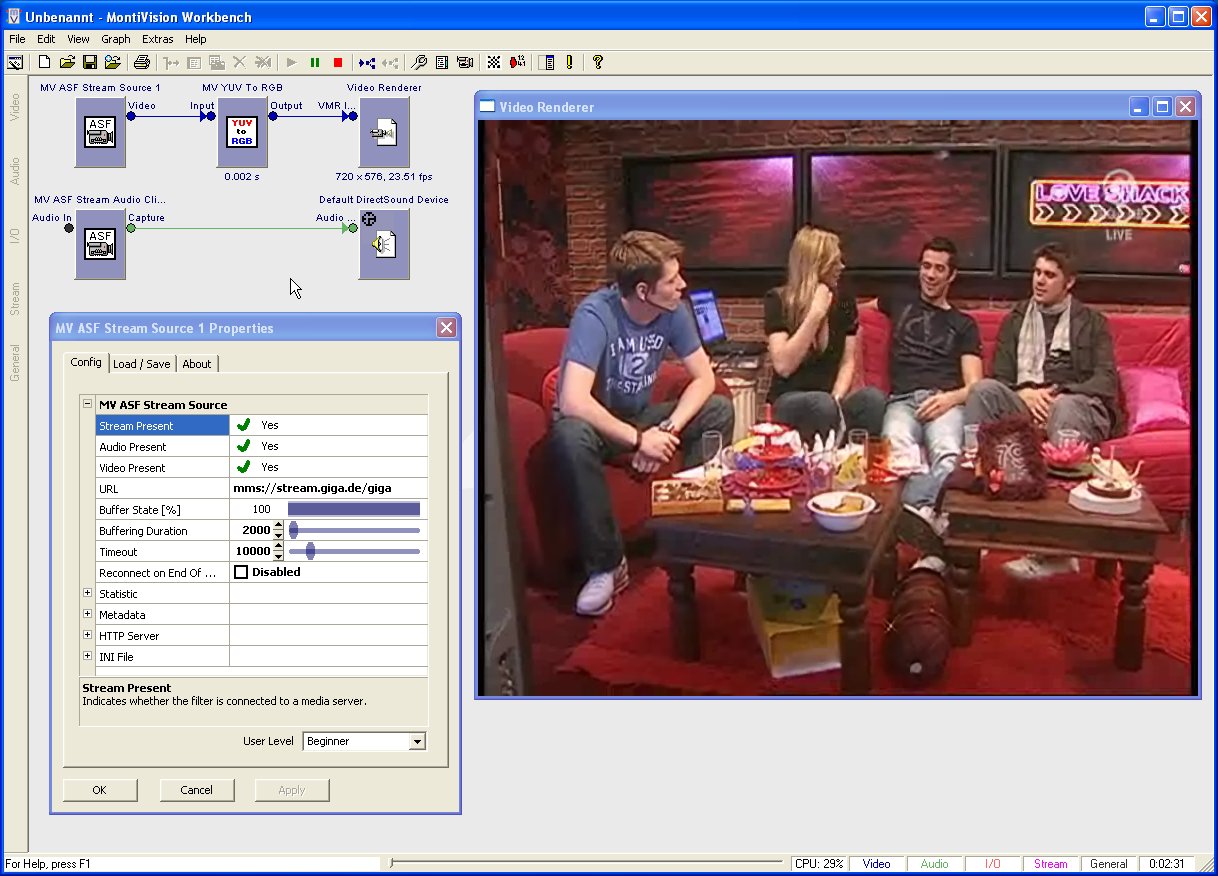This screenshot has width=1218, height=876.
Task: Select the MV YUV To RGB filter node
Action: [x=243, y=132]
